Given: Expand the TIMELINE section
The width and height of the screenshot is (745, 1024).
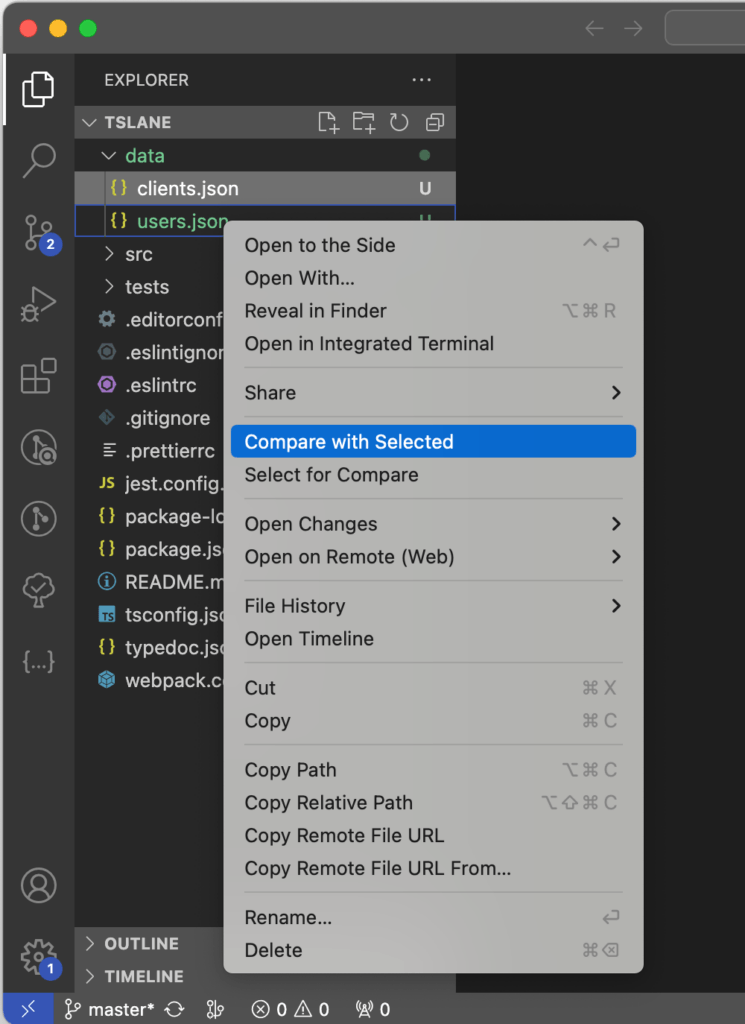Looking at the screenshot, I should pyautogui.click(x=146, y=978).
